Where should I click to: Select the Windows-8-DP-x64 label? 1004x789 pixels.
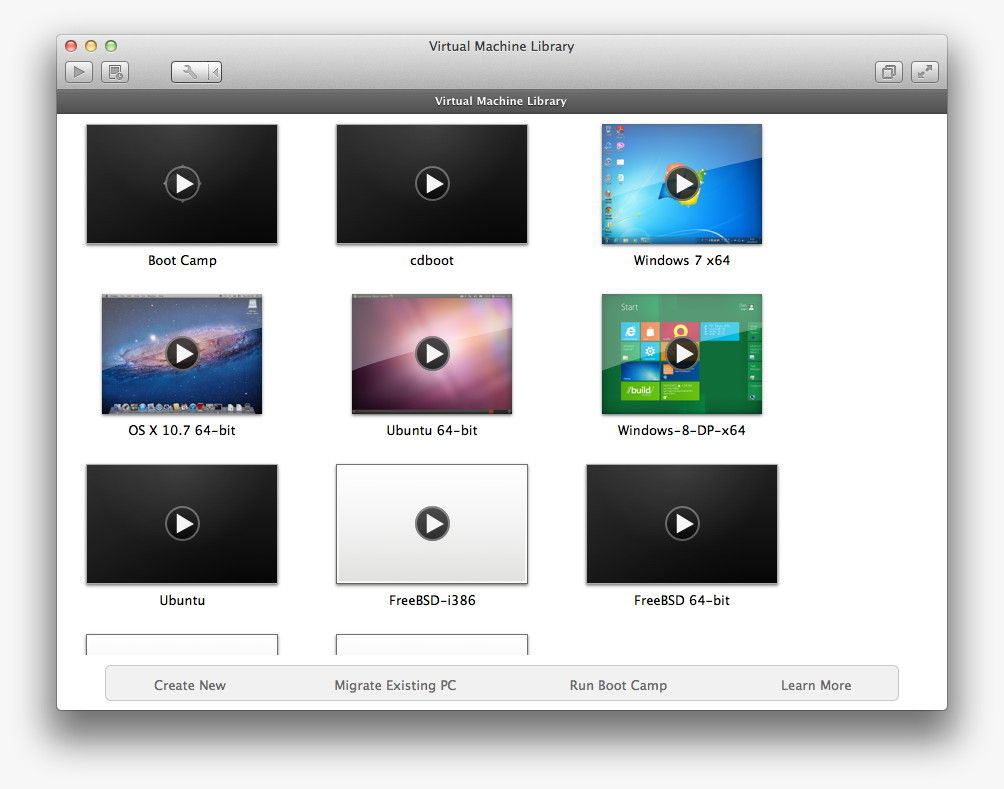click(x=682, y=430)
